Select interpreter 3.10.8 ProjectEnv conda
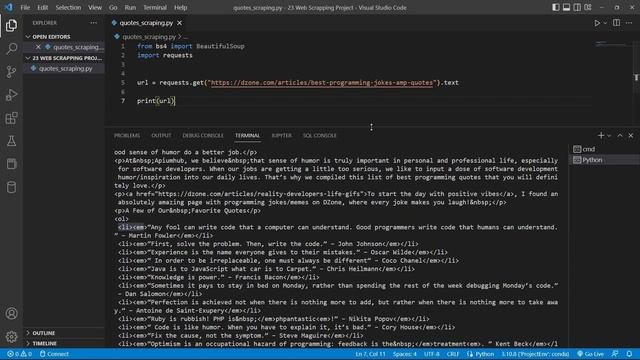This screenshot has height=360, width=640. coord(535,354)
